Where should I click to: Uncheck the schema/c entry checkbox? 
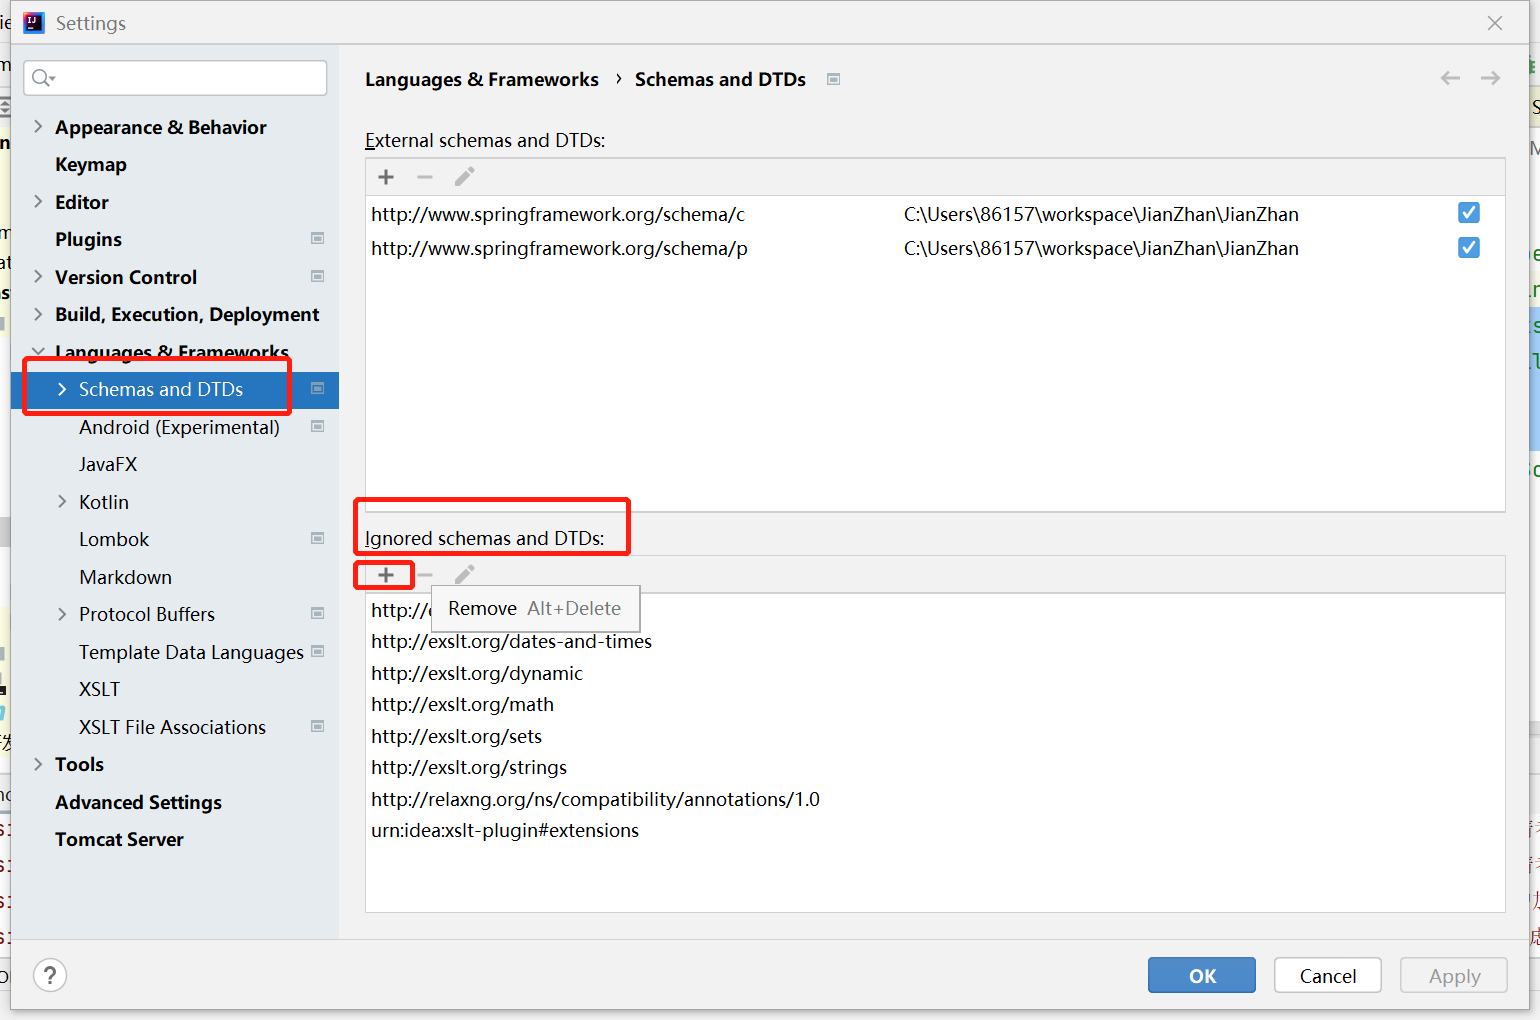point(1468,212)
